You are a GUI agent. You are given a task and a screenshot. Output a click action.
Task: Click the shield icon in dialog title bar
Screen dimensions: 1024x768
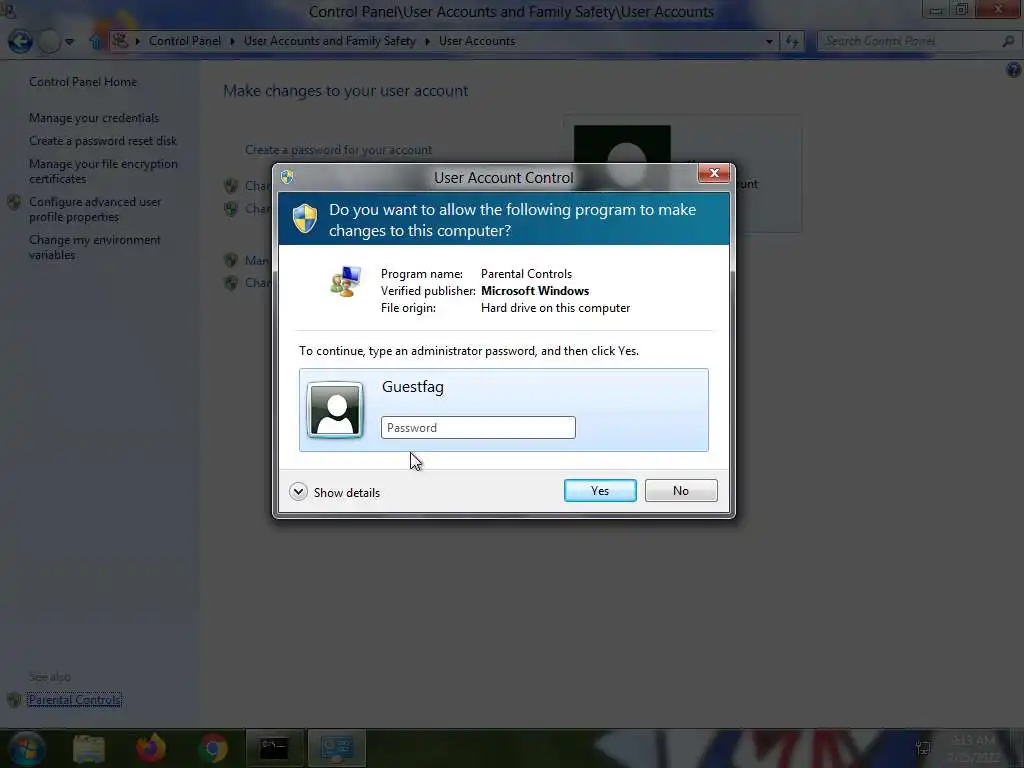click(x=287, y=176)
